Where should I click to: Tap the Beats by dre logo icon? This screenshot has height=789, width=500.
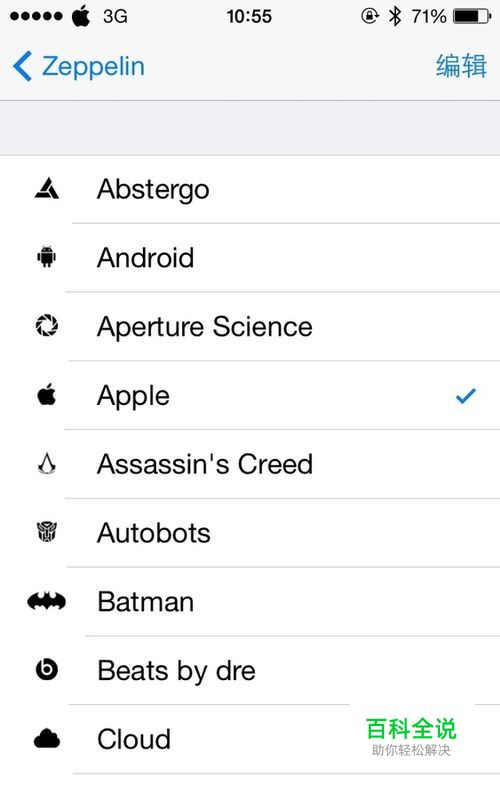[x=47, y=669]
